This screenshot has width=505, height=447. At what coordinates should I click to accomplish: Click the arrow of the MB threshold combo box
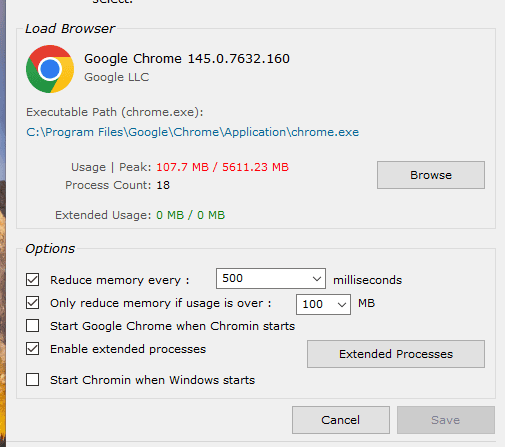[342, 304]
